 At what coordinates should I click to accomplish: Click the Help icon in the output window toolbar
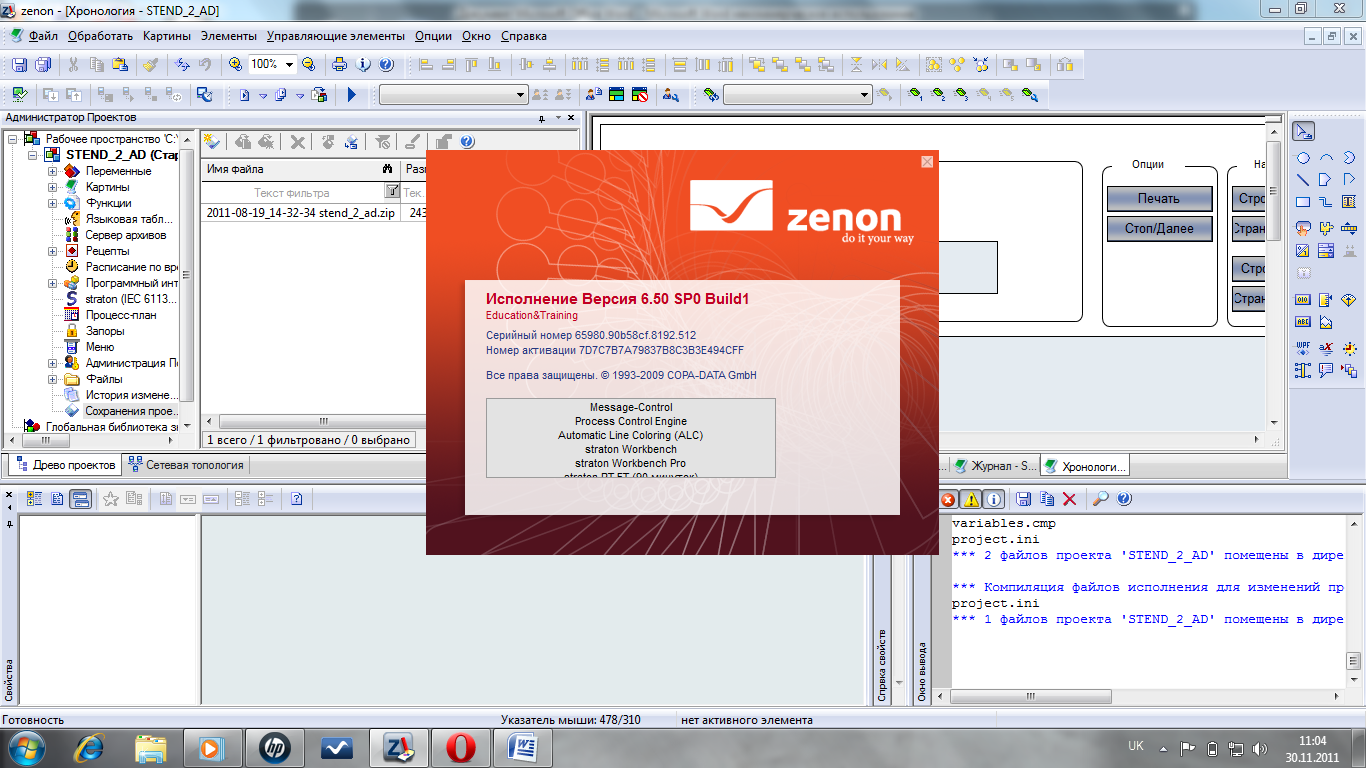[x=1124, y=499]
